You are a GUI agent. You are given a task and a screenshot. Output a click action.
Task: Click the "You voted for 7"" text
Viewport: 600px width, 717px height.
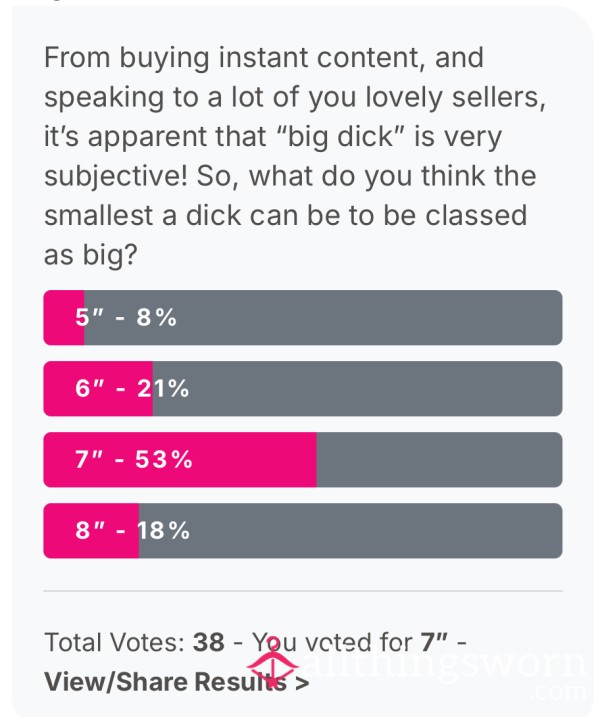350,643
